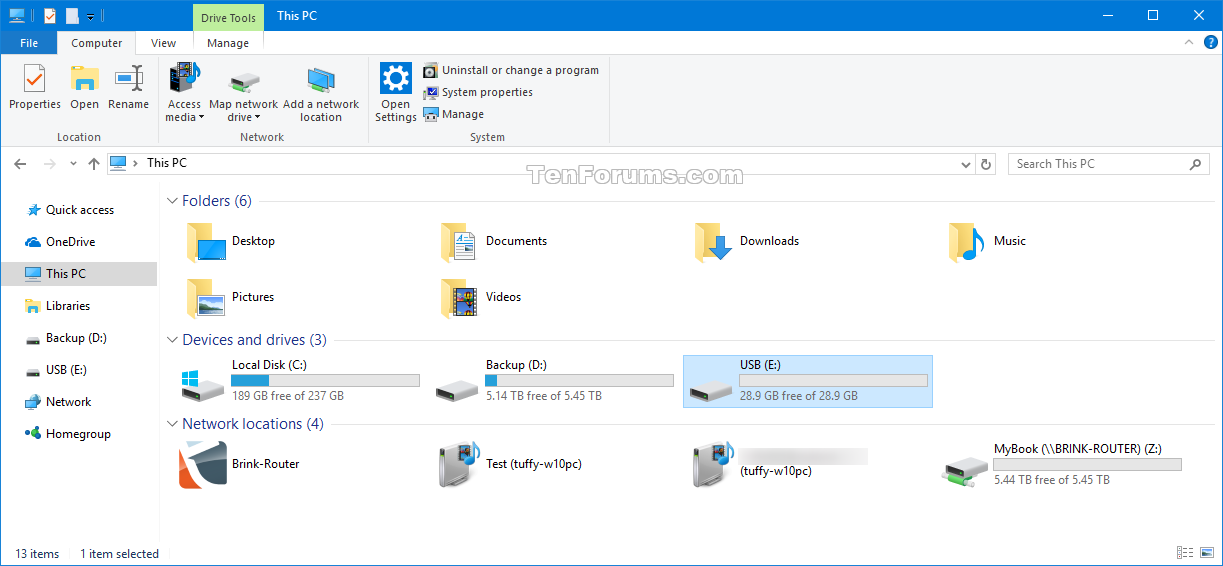Select the Pictures folder icon

tap(205, 299)
